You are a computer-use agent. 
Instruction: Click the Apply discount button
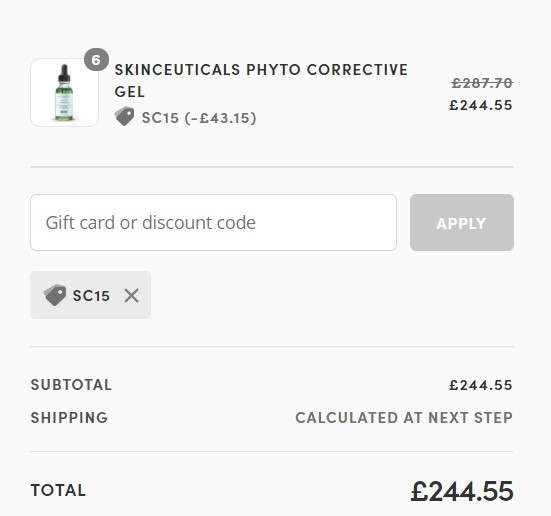pyautogui.click(x=462, y=222)
